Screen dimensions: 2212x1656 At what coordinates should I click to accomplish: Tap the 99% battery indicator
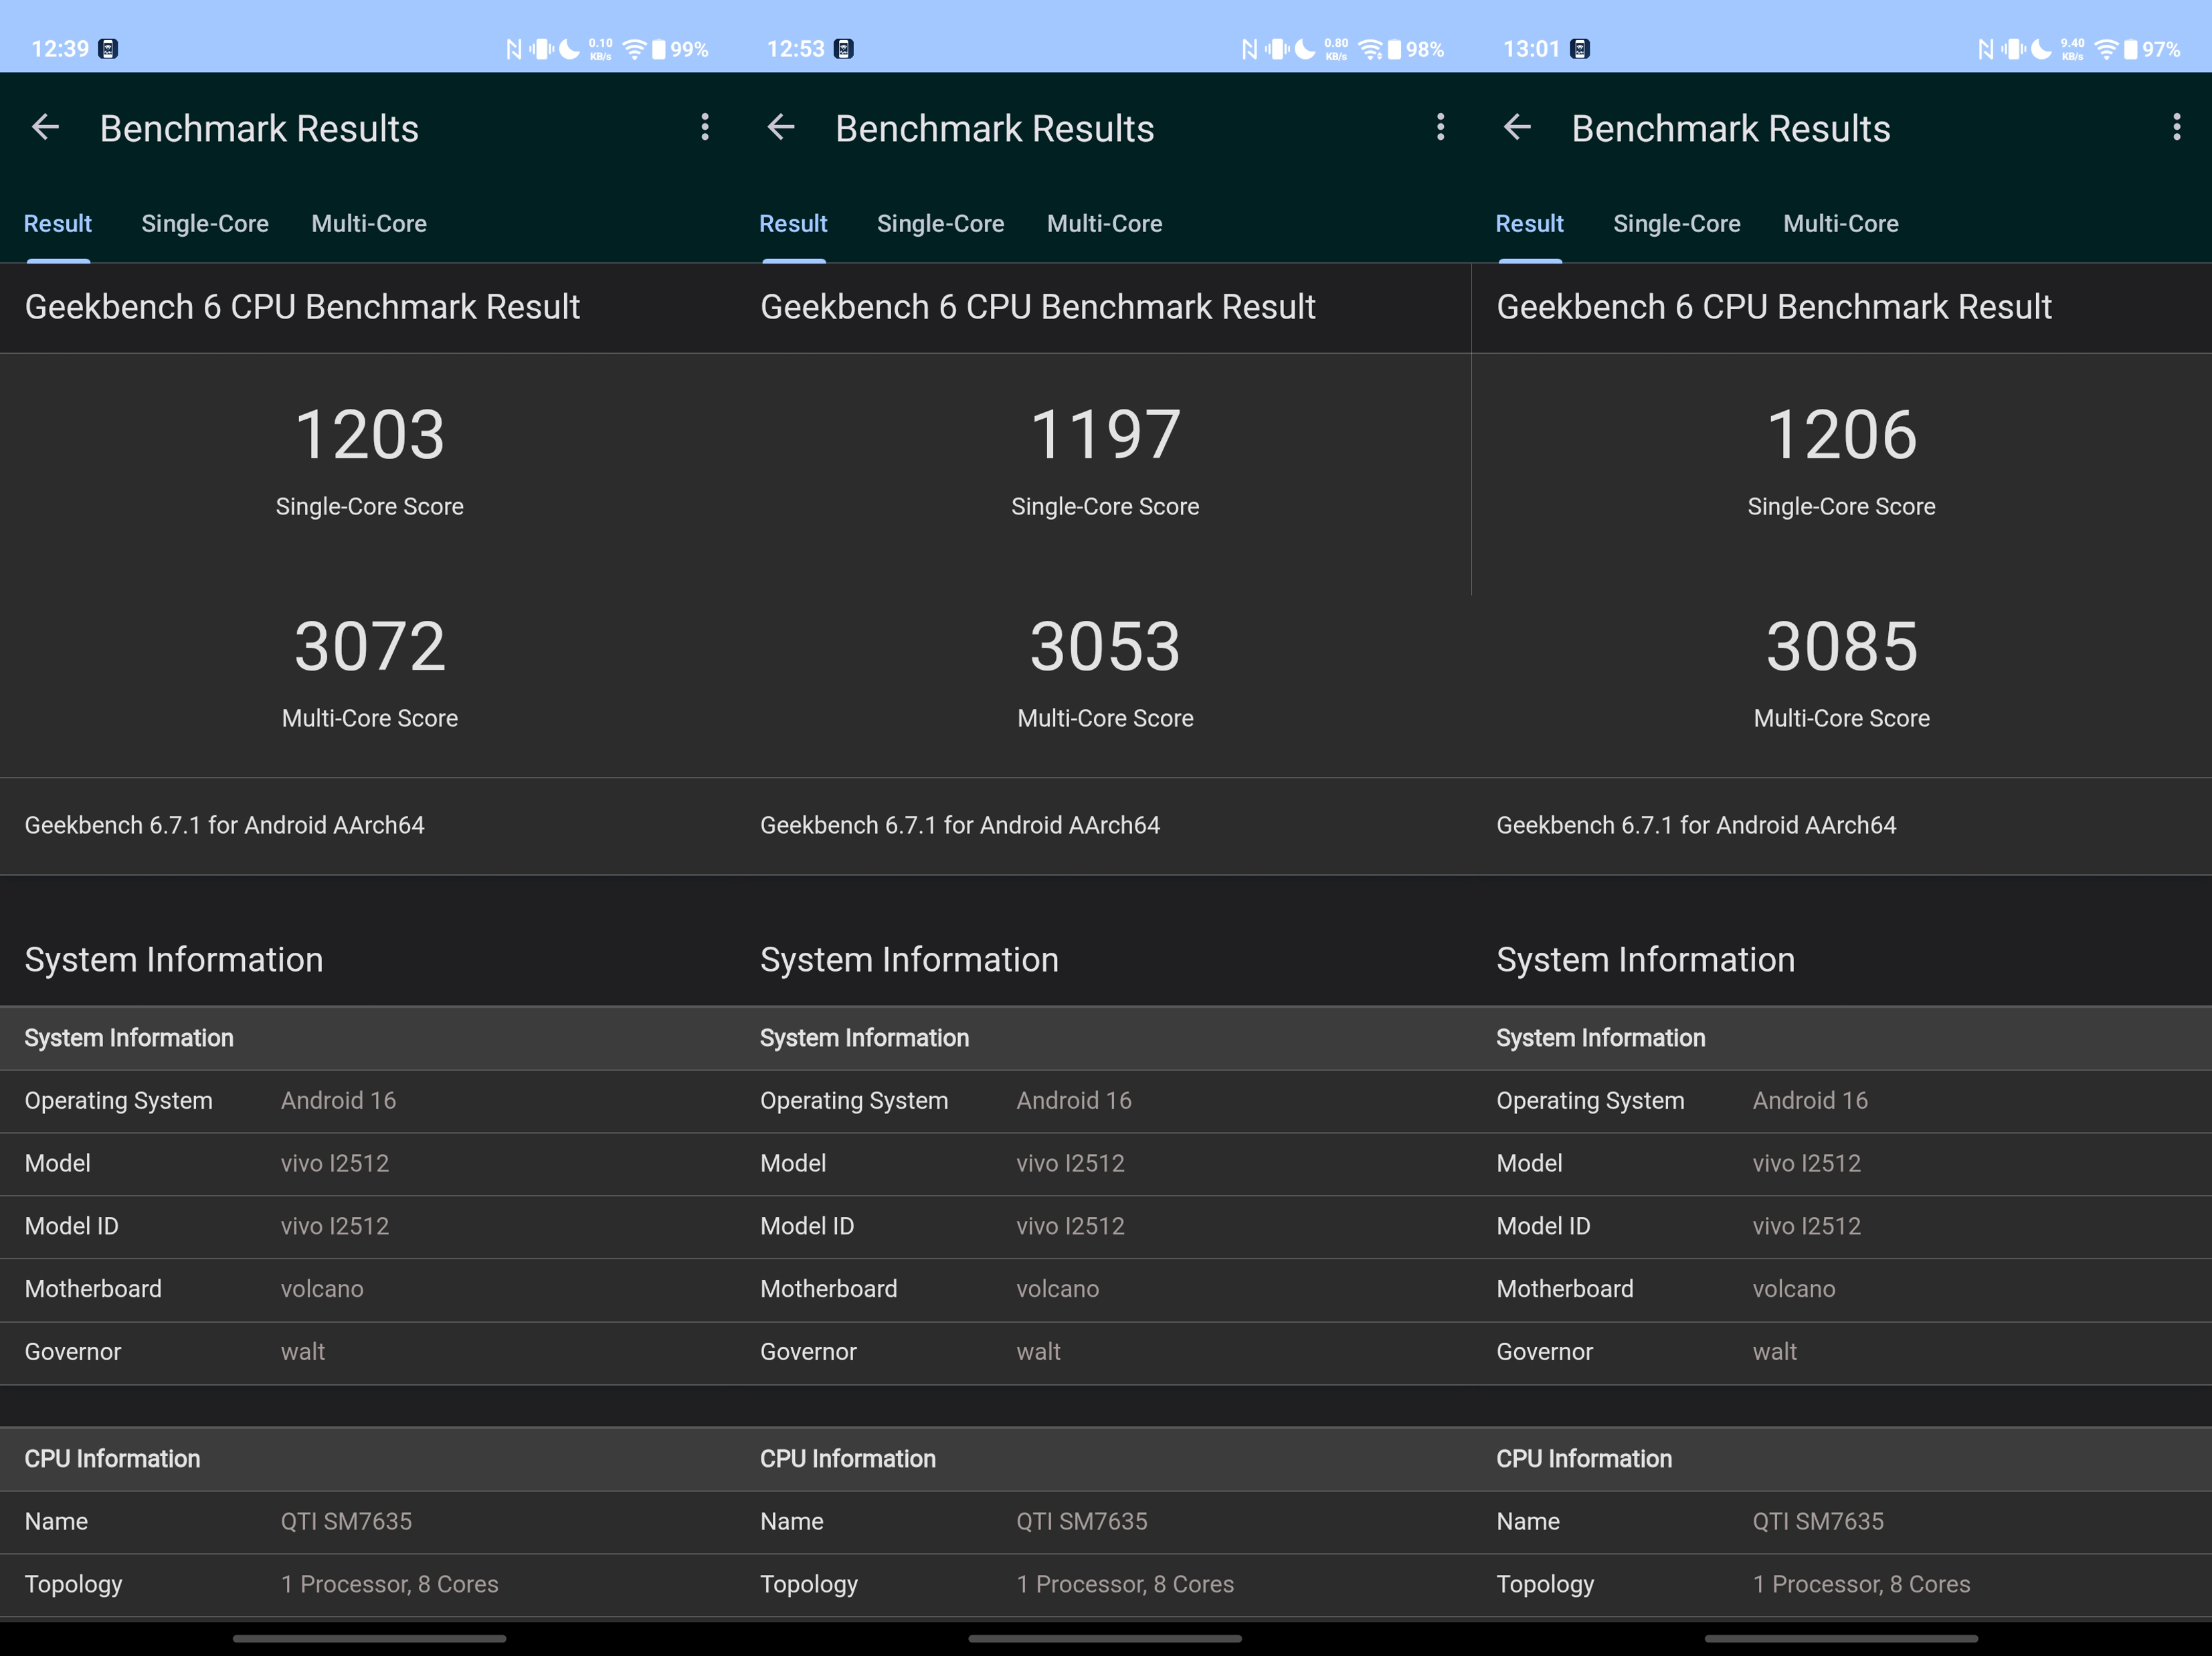(x=680, y=49)
